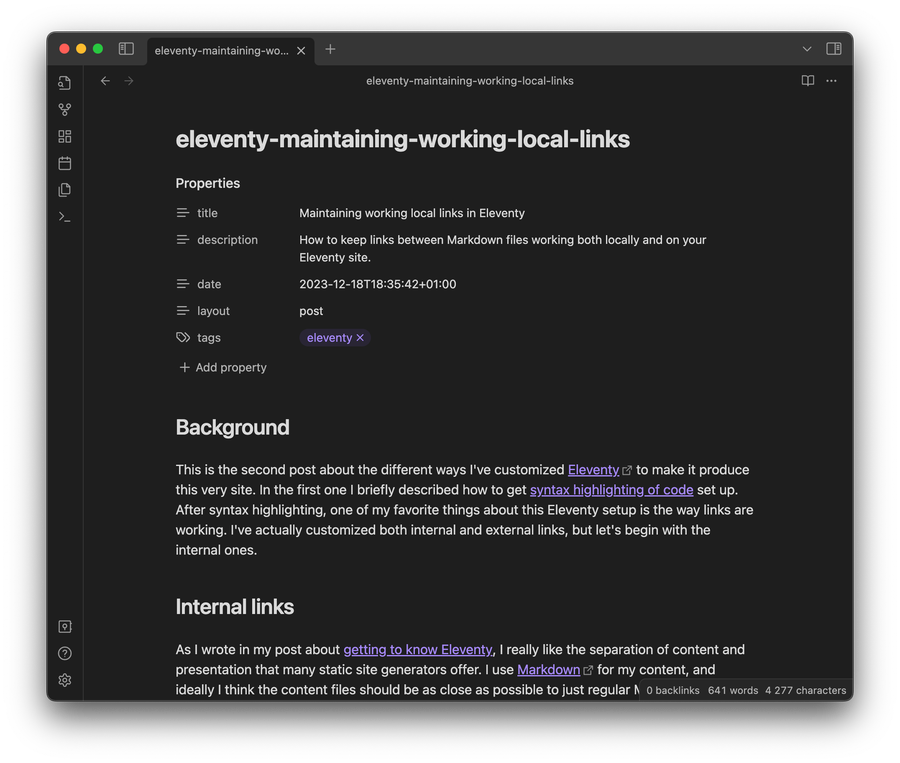This screenshot has height=763, width=900.
Task: Click the title property type icon
Action: pyautogui.click(x=183, y=213)
